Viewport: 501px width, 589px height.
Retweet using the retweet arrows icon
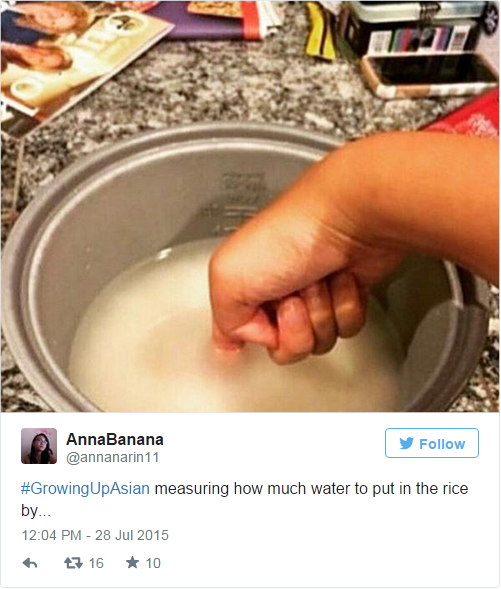tap(73, 563)
